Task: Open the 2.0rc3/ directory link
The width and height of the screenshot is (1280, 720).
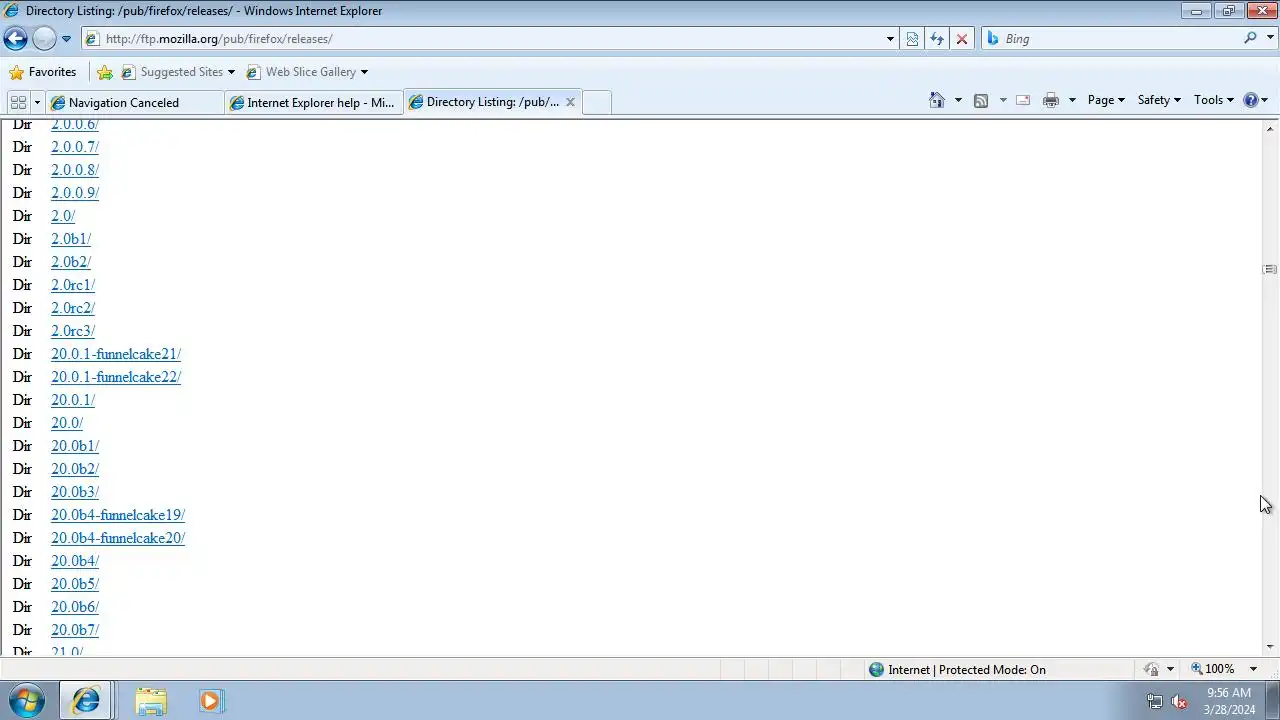Action: click(x=73, y=331)
